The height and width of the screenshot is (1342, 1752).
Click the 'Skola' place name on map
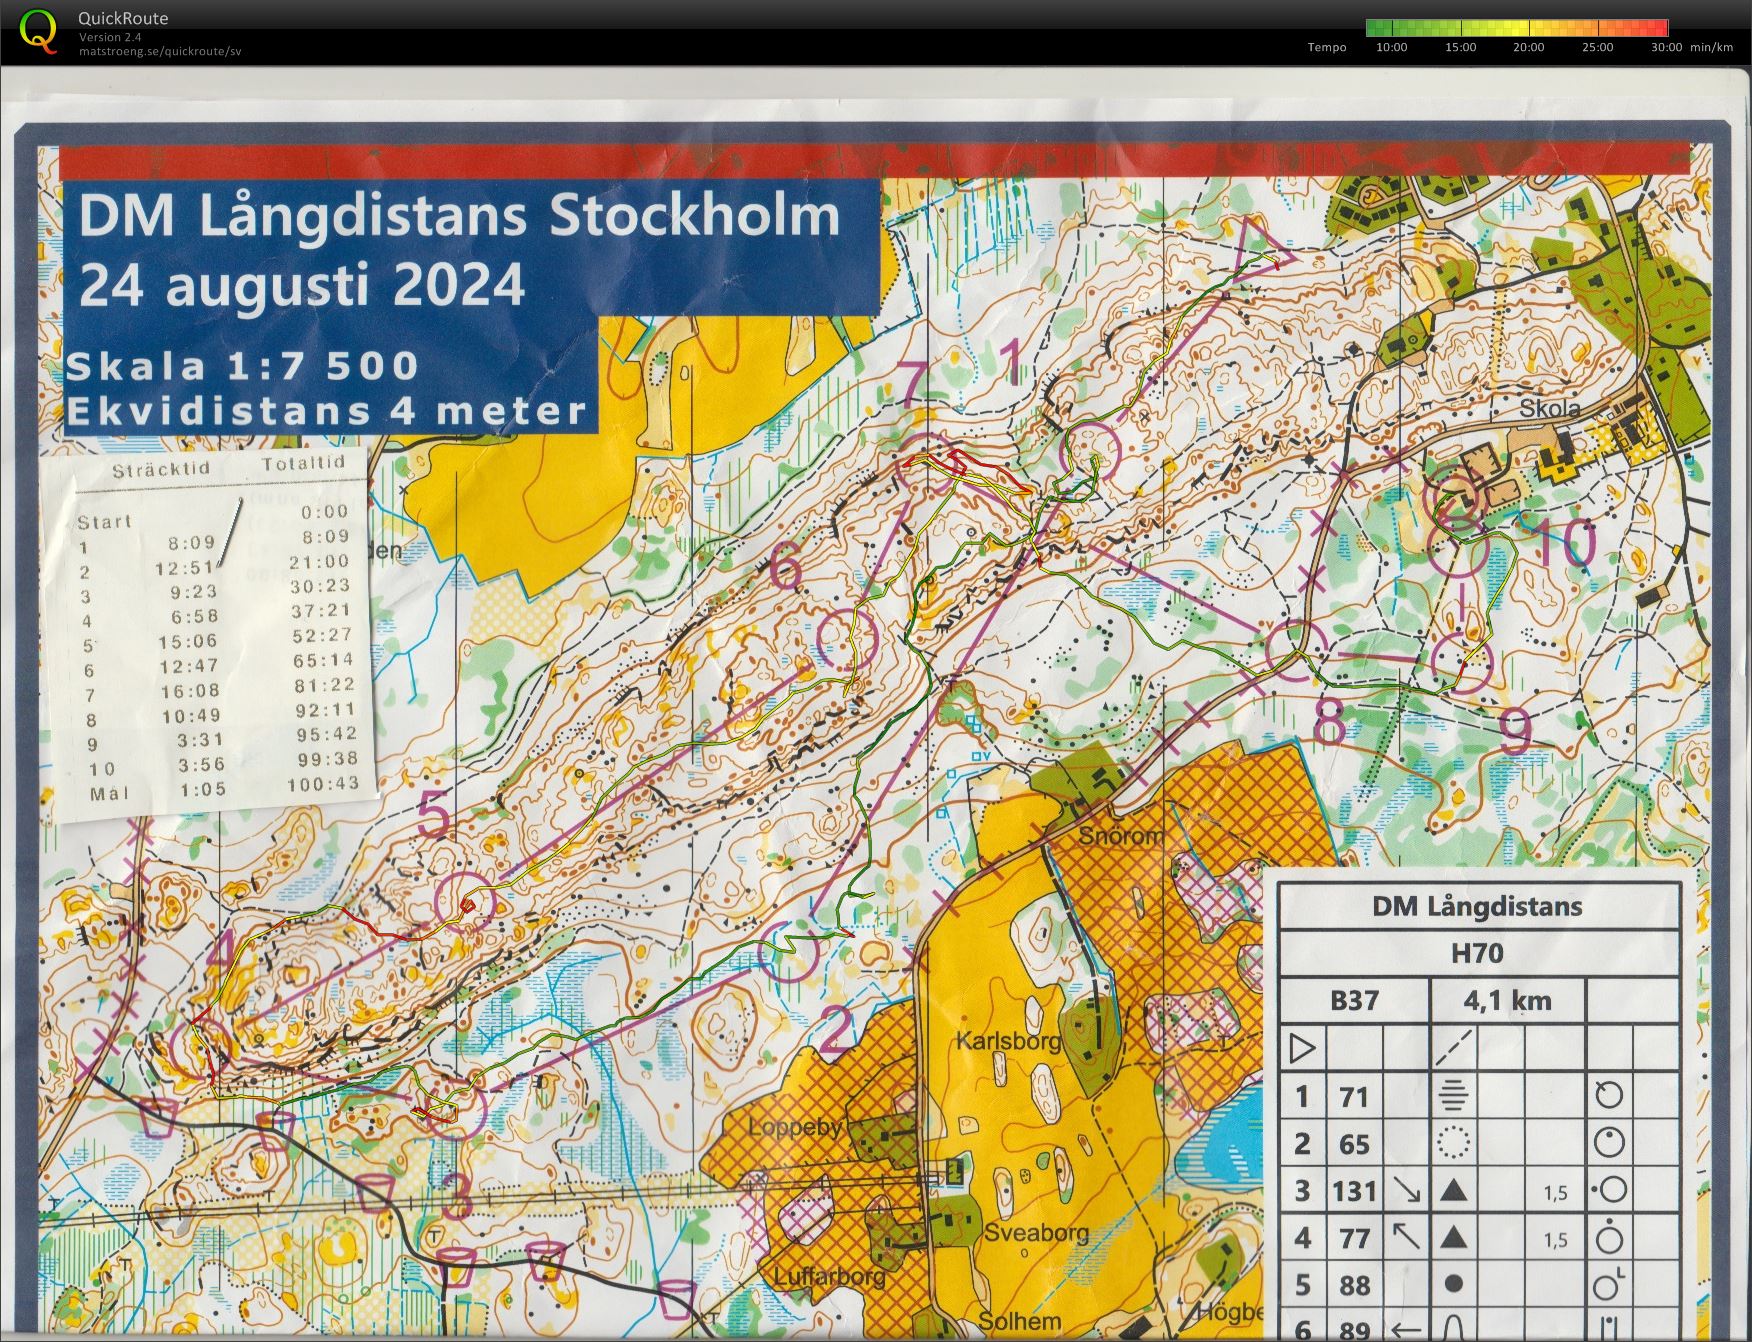pos(1550,408)
